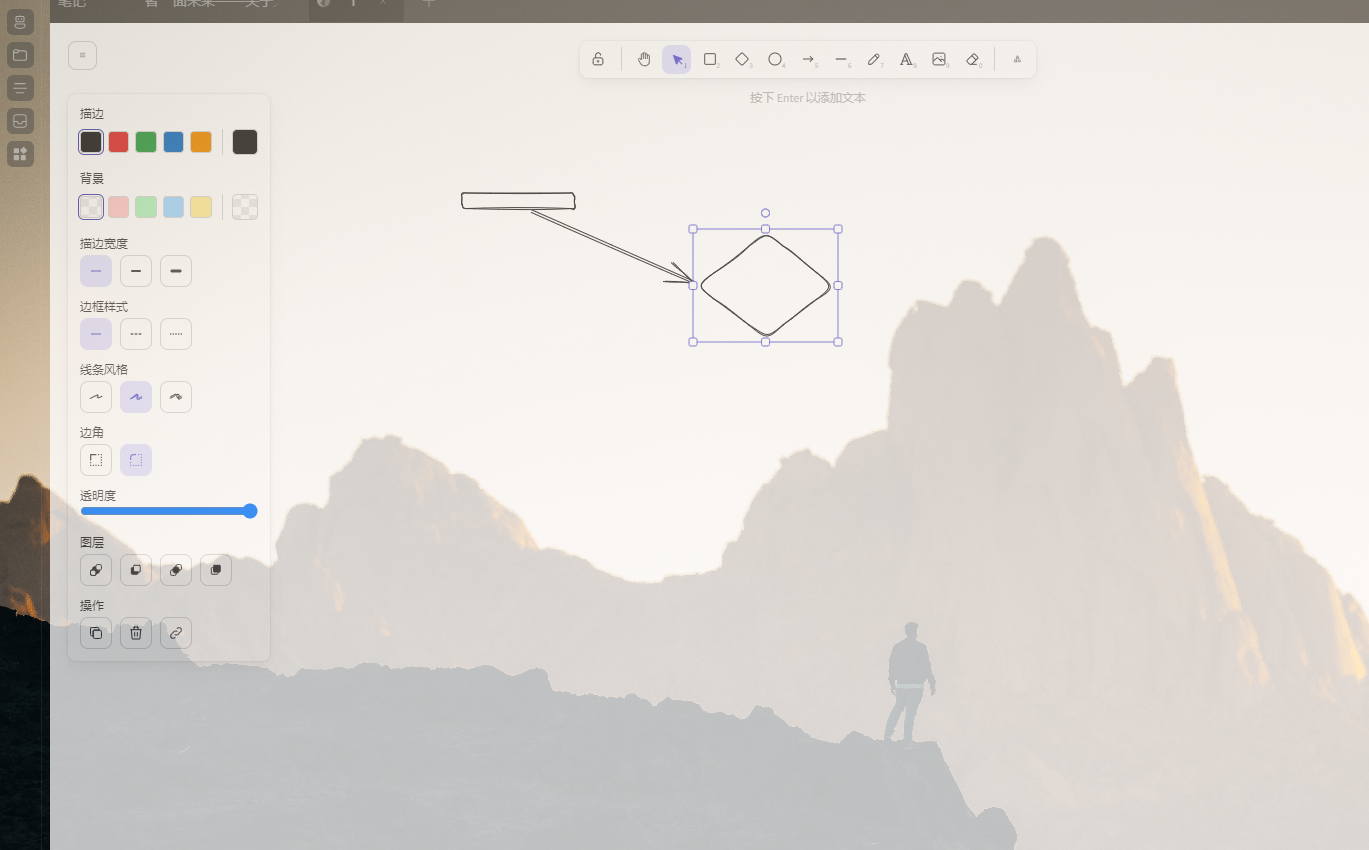Bring the shape forward one layer
The image size is (1369, 850).
[x=176, y=570]
